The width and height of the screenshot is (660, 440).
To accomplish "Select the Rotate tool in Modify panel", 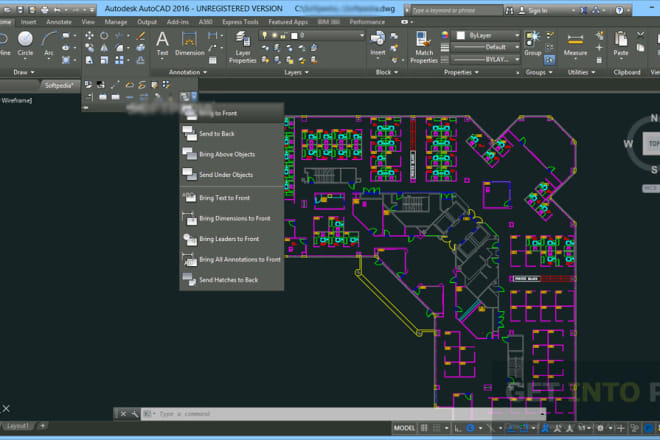I will point(104,36).
